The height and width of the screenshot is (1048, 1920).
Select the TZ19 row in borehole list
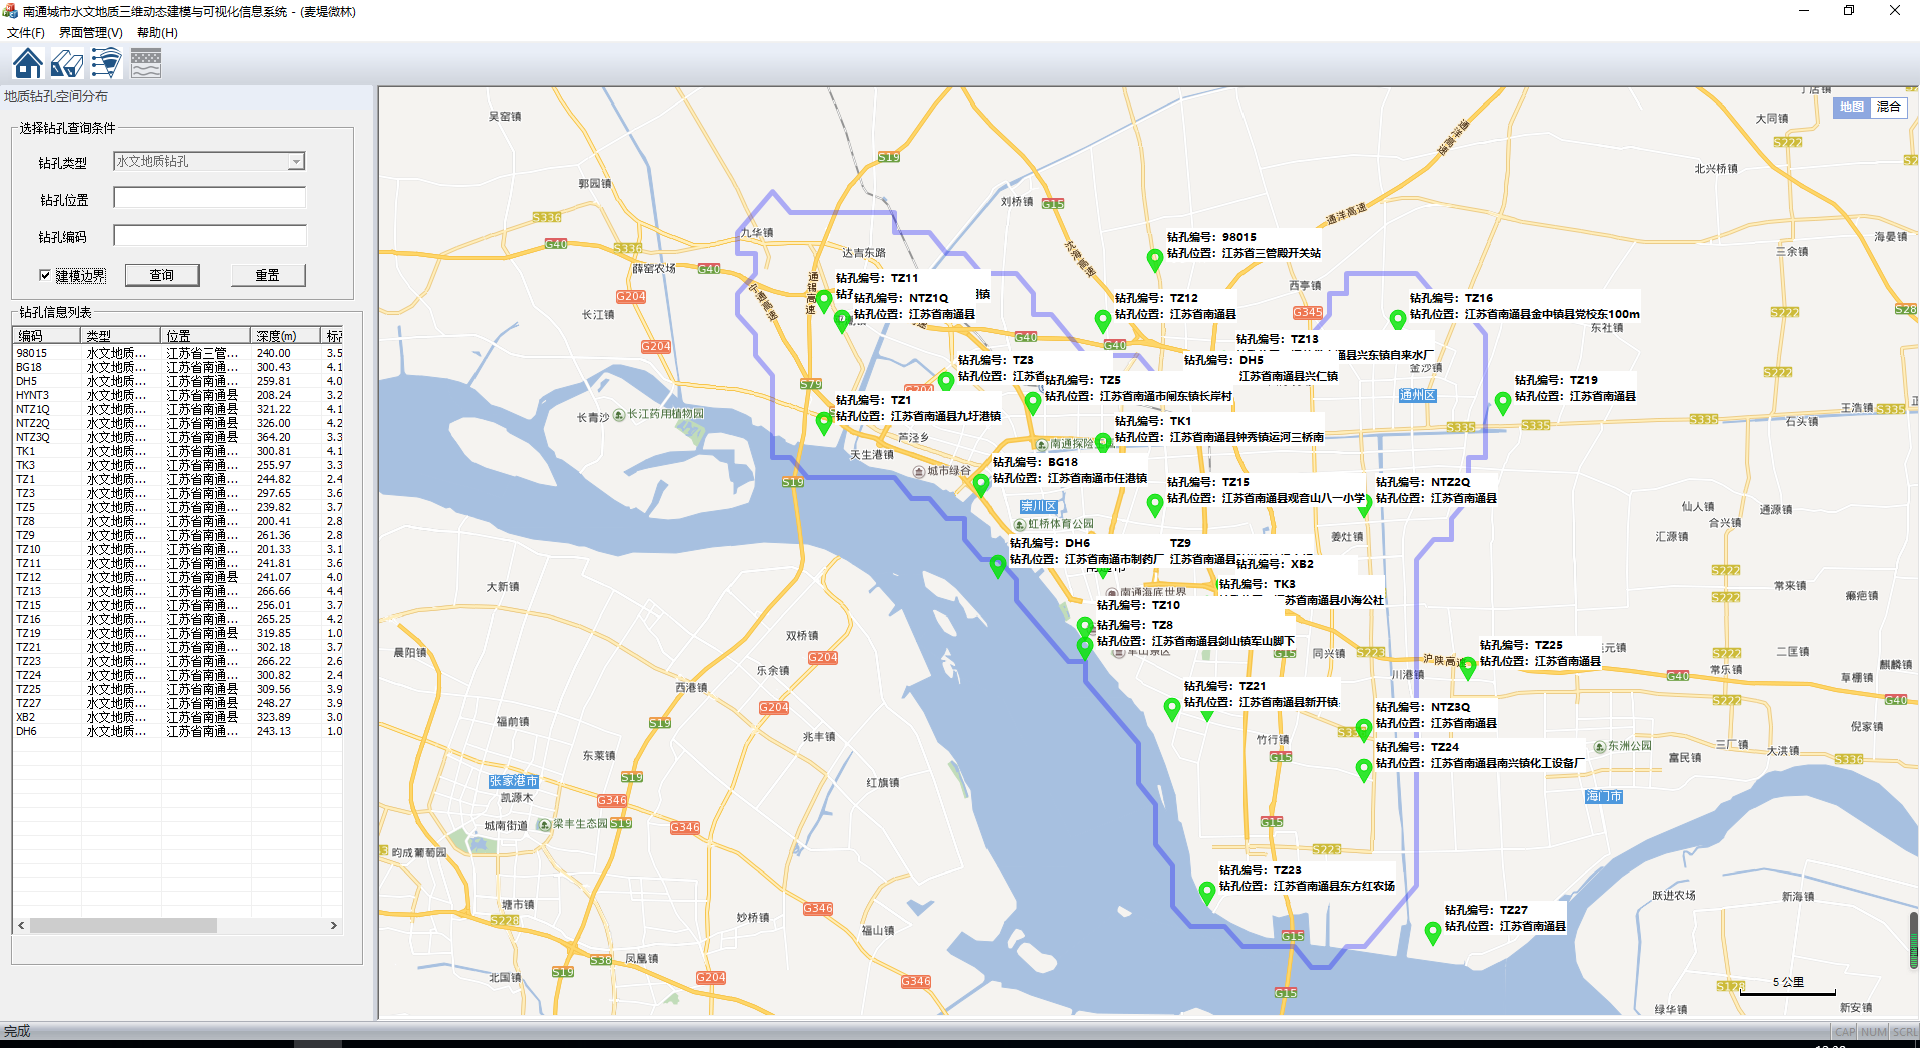coord(178,633)
